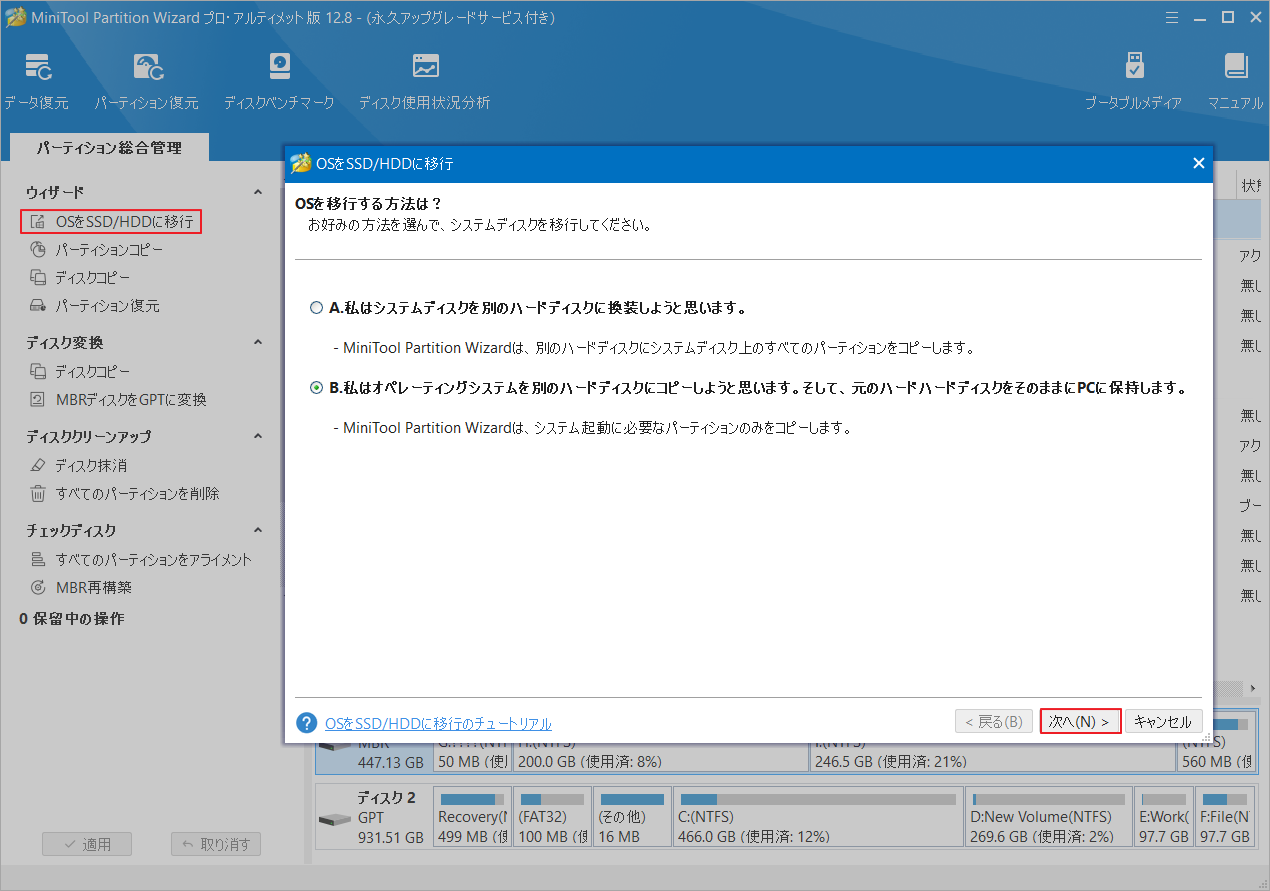The image size is (1270, 891).
Task: Open the Data Recovery (データ復元) tool
Action: pyautogui.click(x=37, y=81)
